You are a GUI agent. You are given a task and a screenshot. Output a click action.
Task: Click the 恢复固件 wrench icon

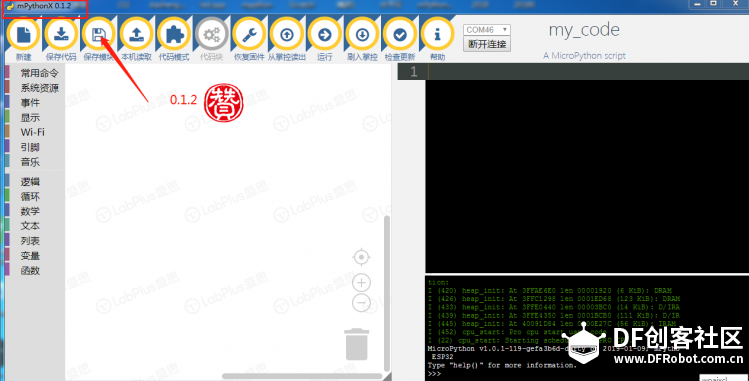click(x=249, y=34)
